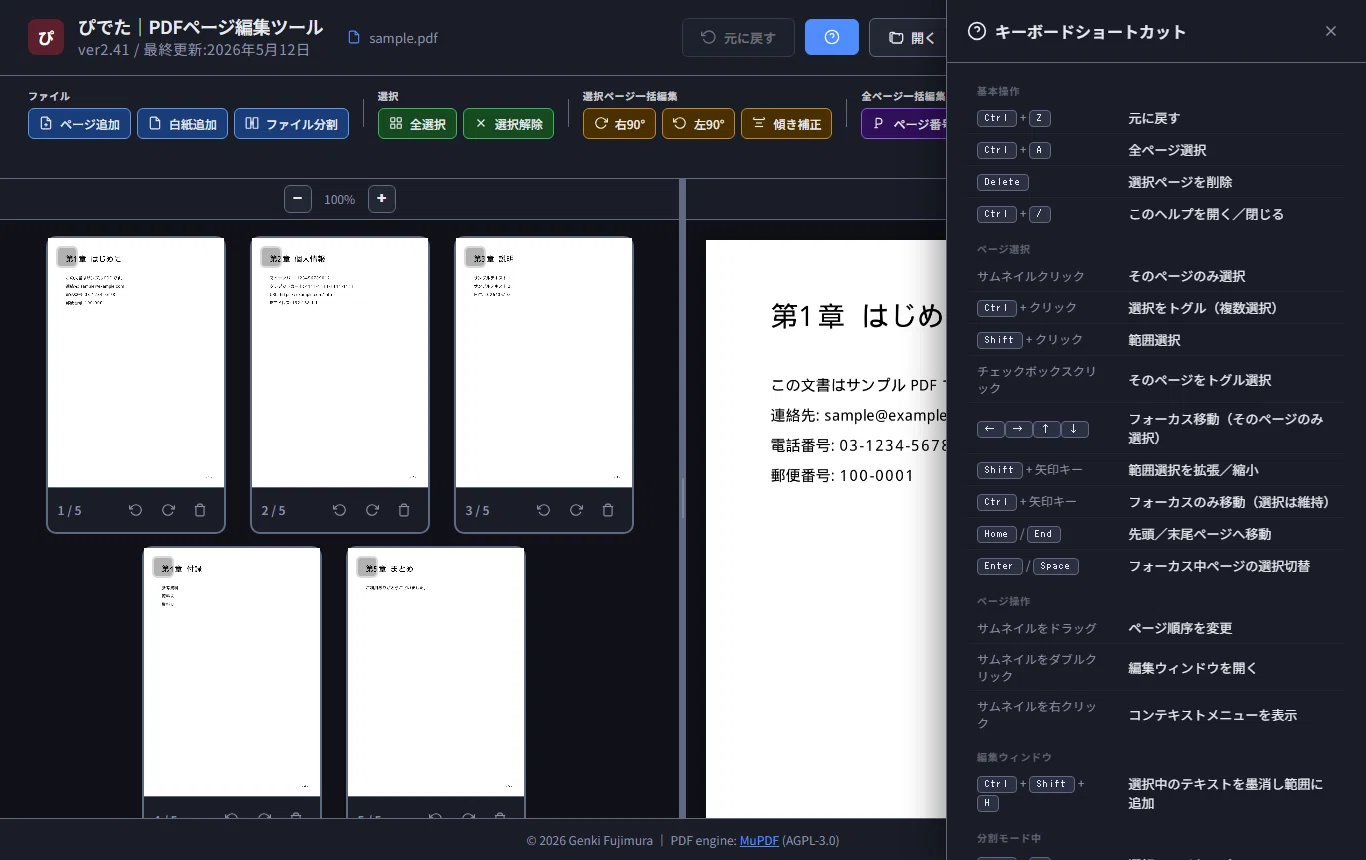Click このヘルプを開く／閉じる row text
The width and height of the screenshot is (1366, 860).
click(1206, 214)
